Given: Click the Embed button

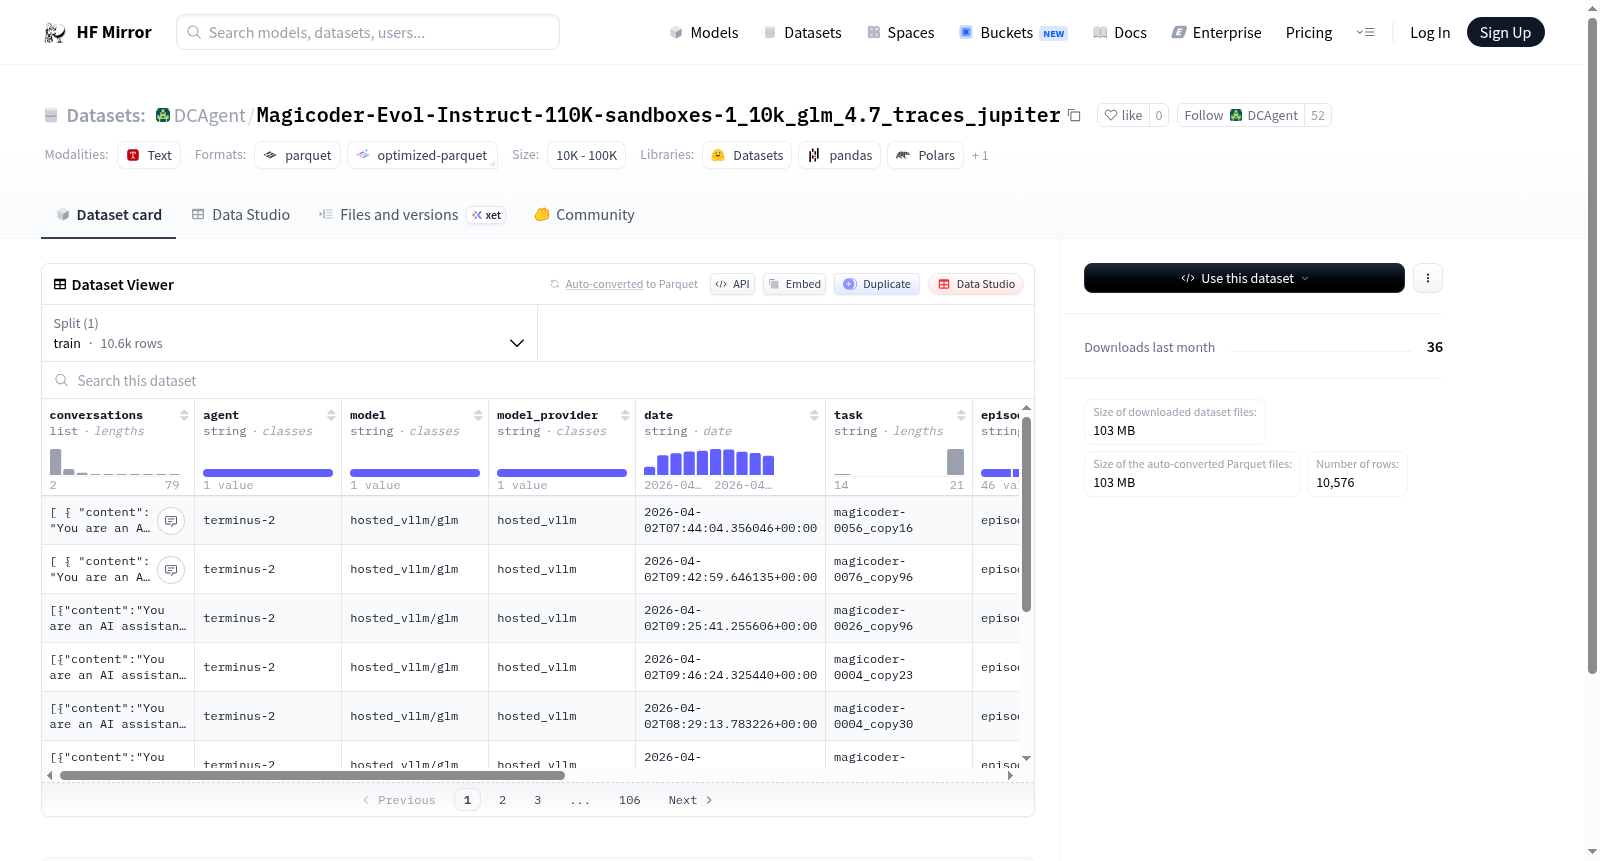Looking at the screenshot, I should point(794,284).
